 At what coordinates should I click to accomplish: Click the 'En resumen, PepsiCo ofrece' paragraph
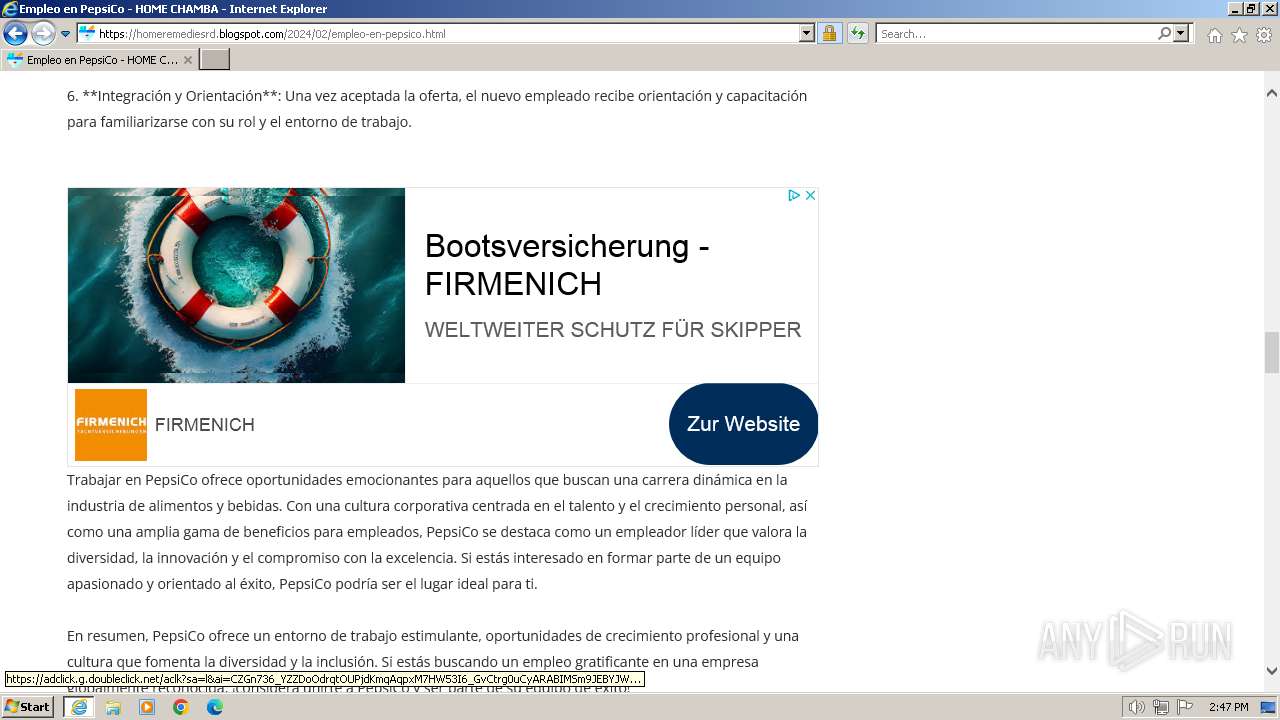pos(433,661)
